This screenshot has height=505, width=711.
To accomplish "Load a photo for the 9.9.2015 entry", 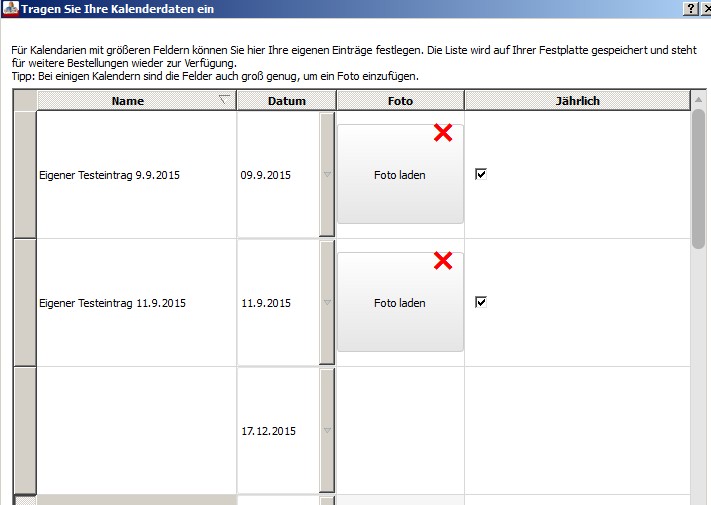I will point(400,174).
